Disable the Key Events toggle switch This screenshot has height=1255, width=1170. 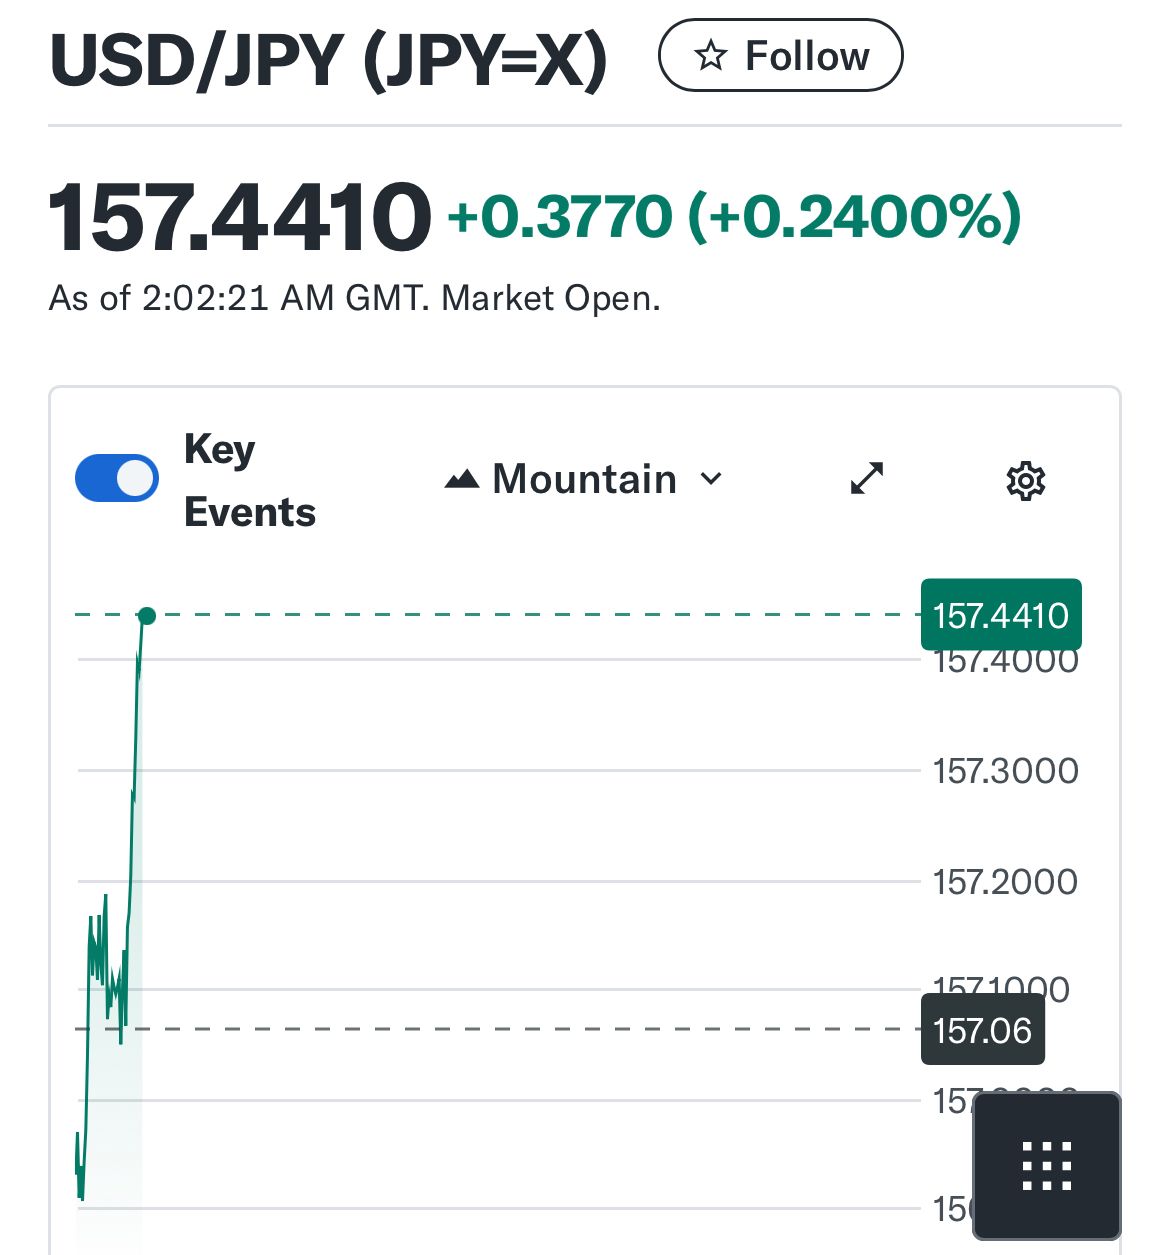(117, 478)
